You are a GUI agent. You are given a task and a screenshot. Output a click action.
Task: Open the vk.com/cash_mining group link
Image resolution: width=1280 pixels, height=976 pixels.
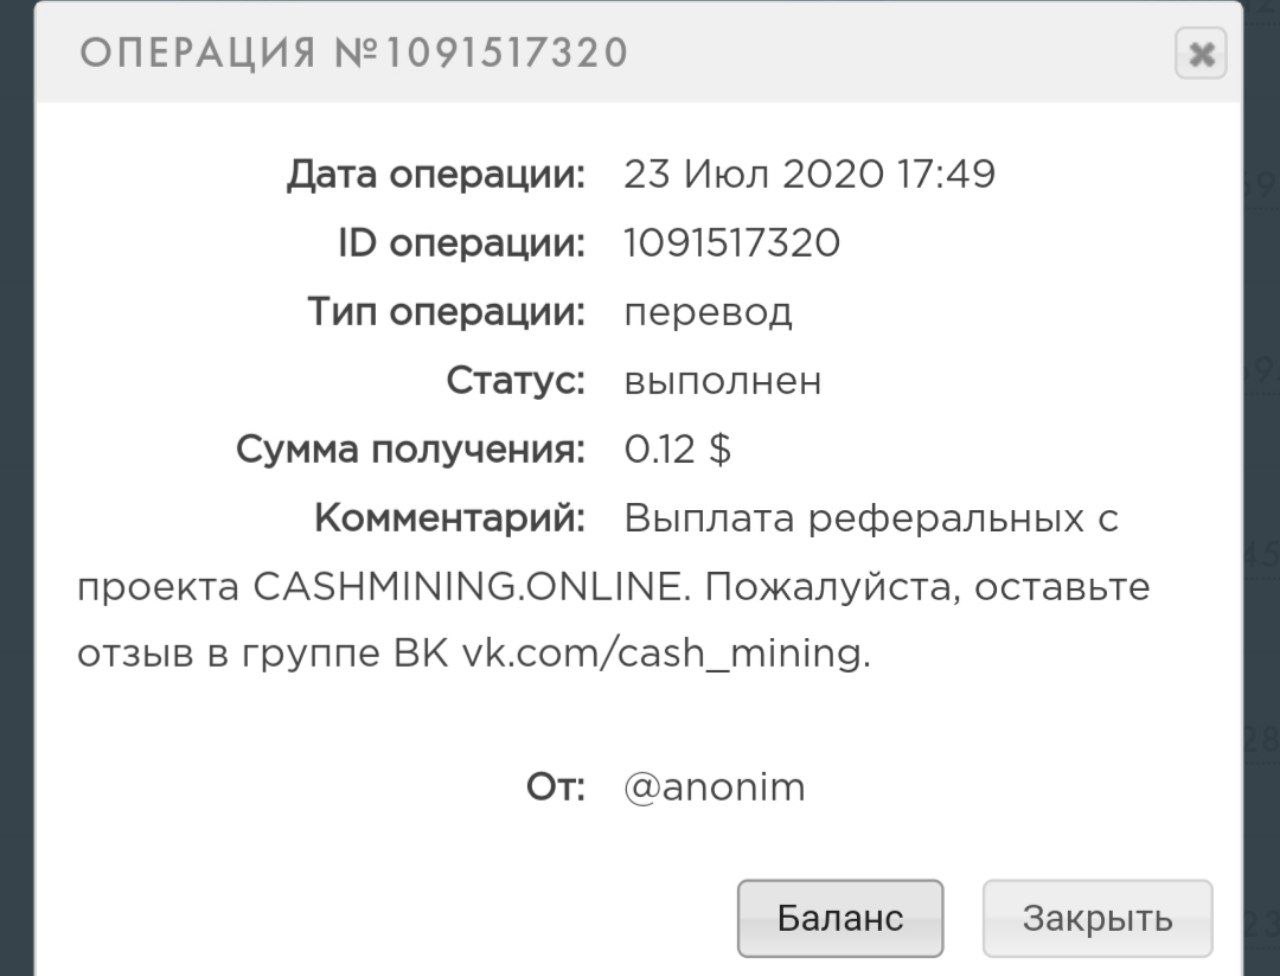(665, 654)
